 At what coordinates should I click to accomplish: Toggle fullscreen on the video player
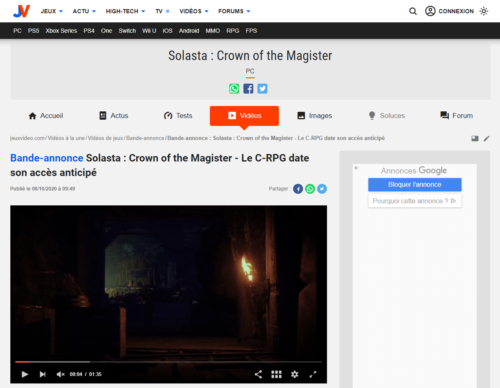(313, 374)
